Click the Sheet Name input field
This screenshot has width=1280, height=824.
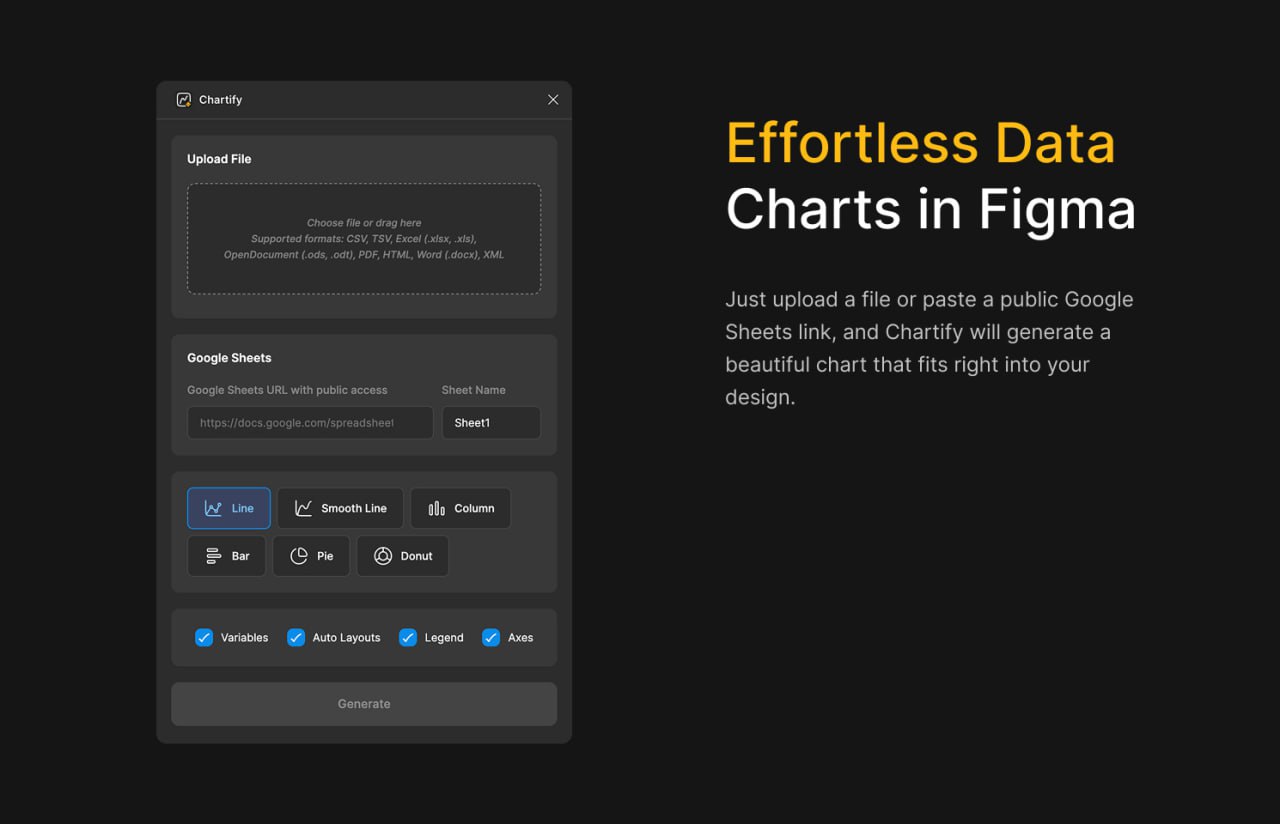[491, 423]
